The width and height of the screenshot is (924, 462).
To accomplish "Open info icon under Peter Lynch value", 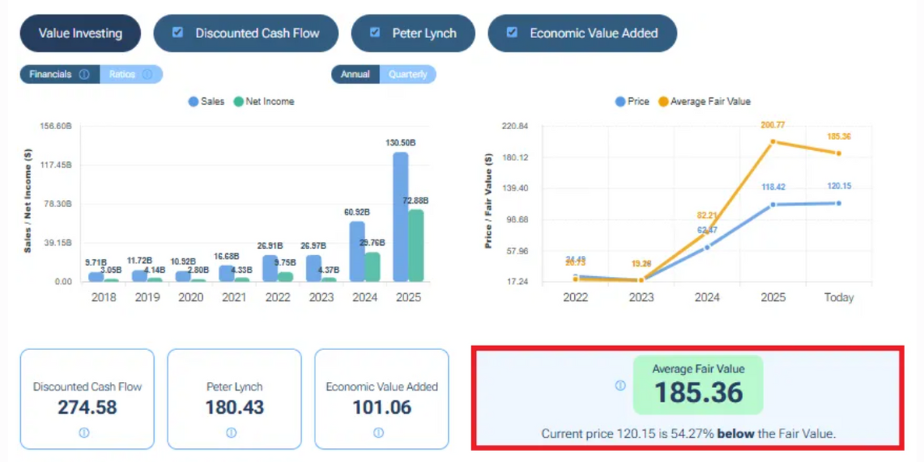I will (x=231, y=433).
